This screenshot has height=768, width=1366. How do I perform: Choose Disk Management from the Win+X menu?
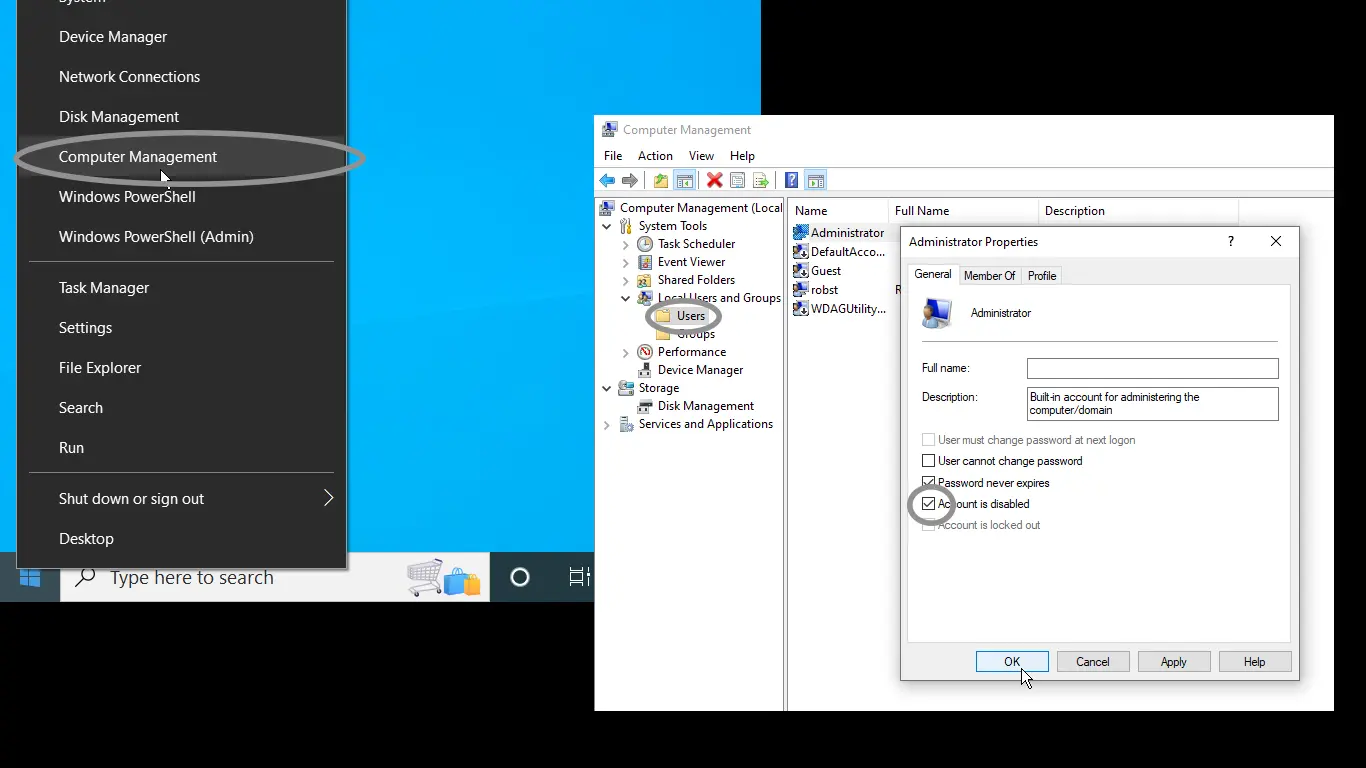click(182, 117)
